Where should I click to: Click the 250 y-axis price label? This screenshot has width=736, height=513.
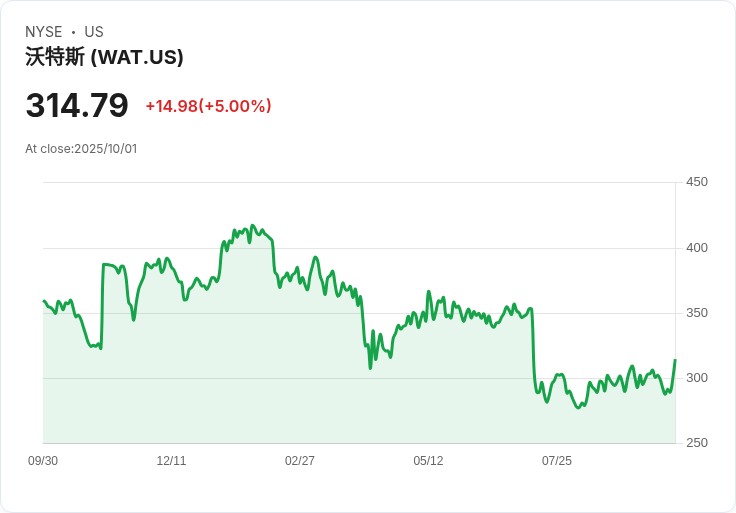point(696,443)
